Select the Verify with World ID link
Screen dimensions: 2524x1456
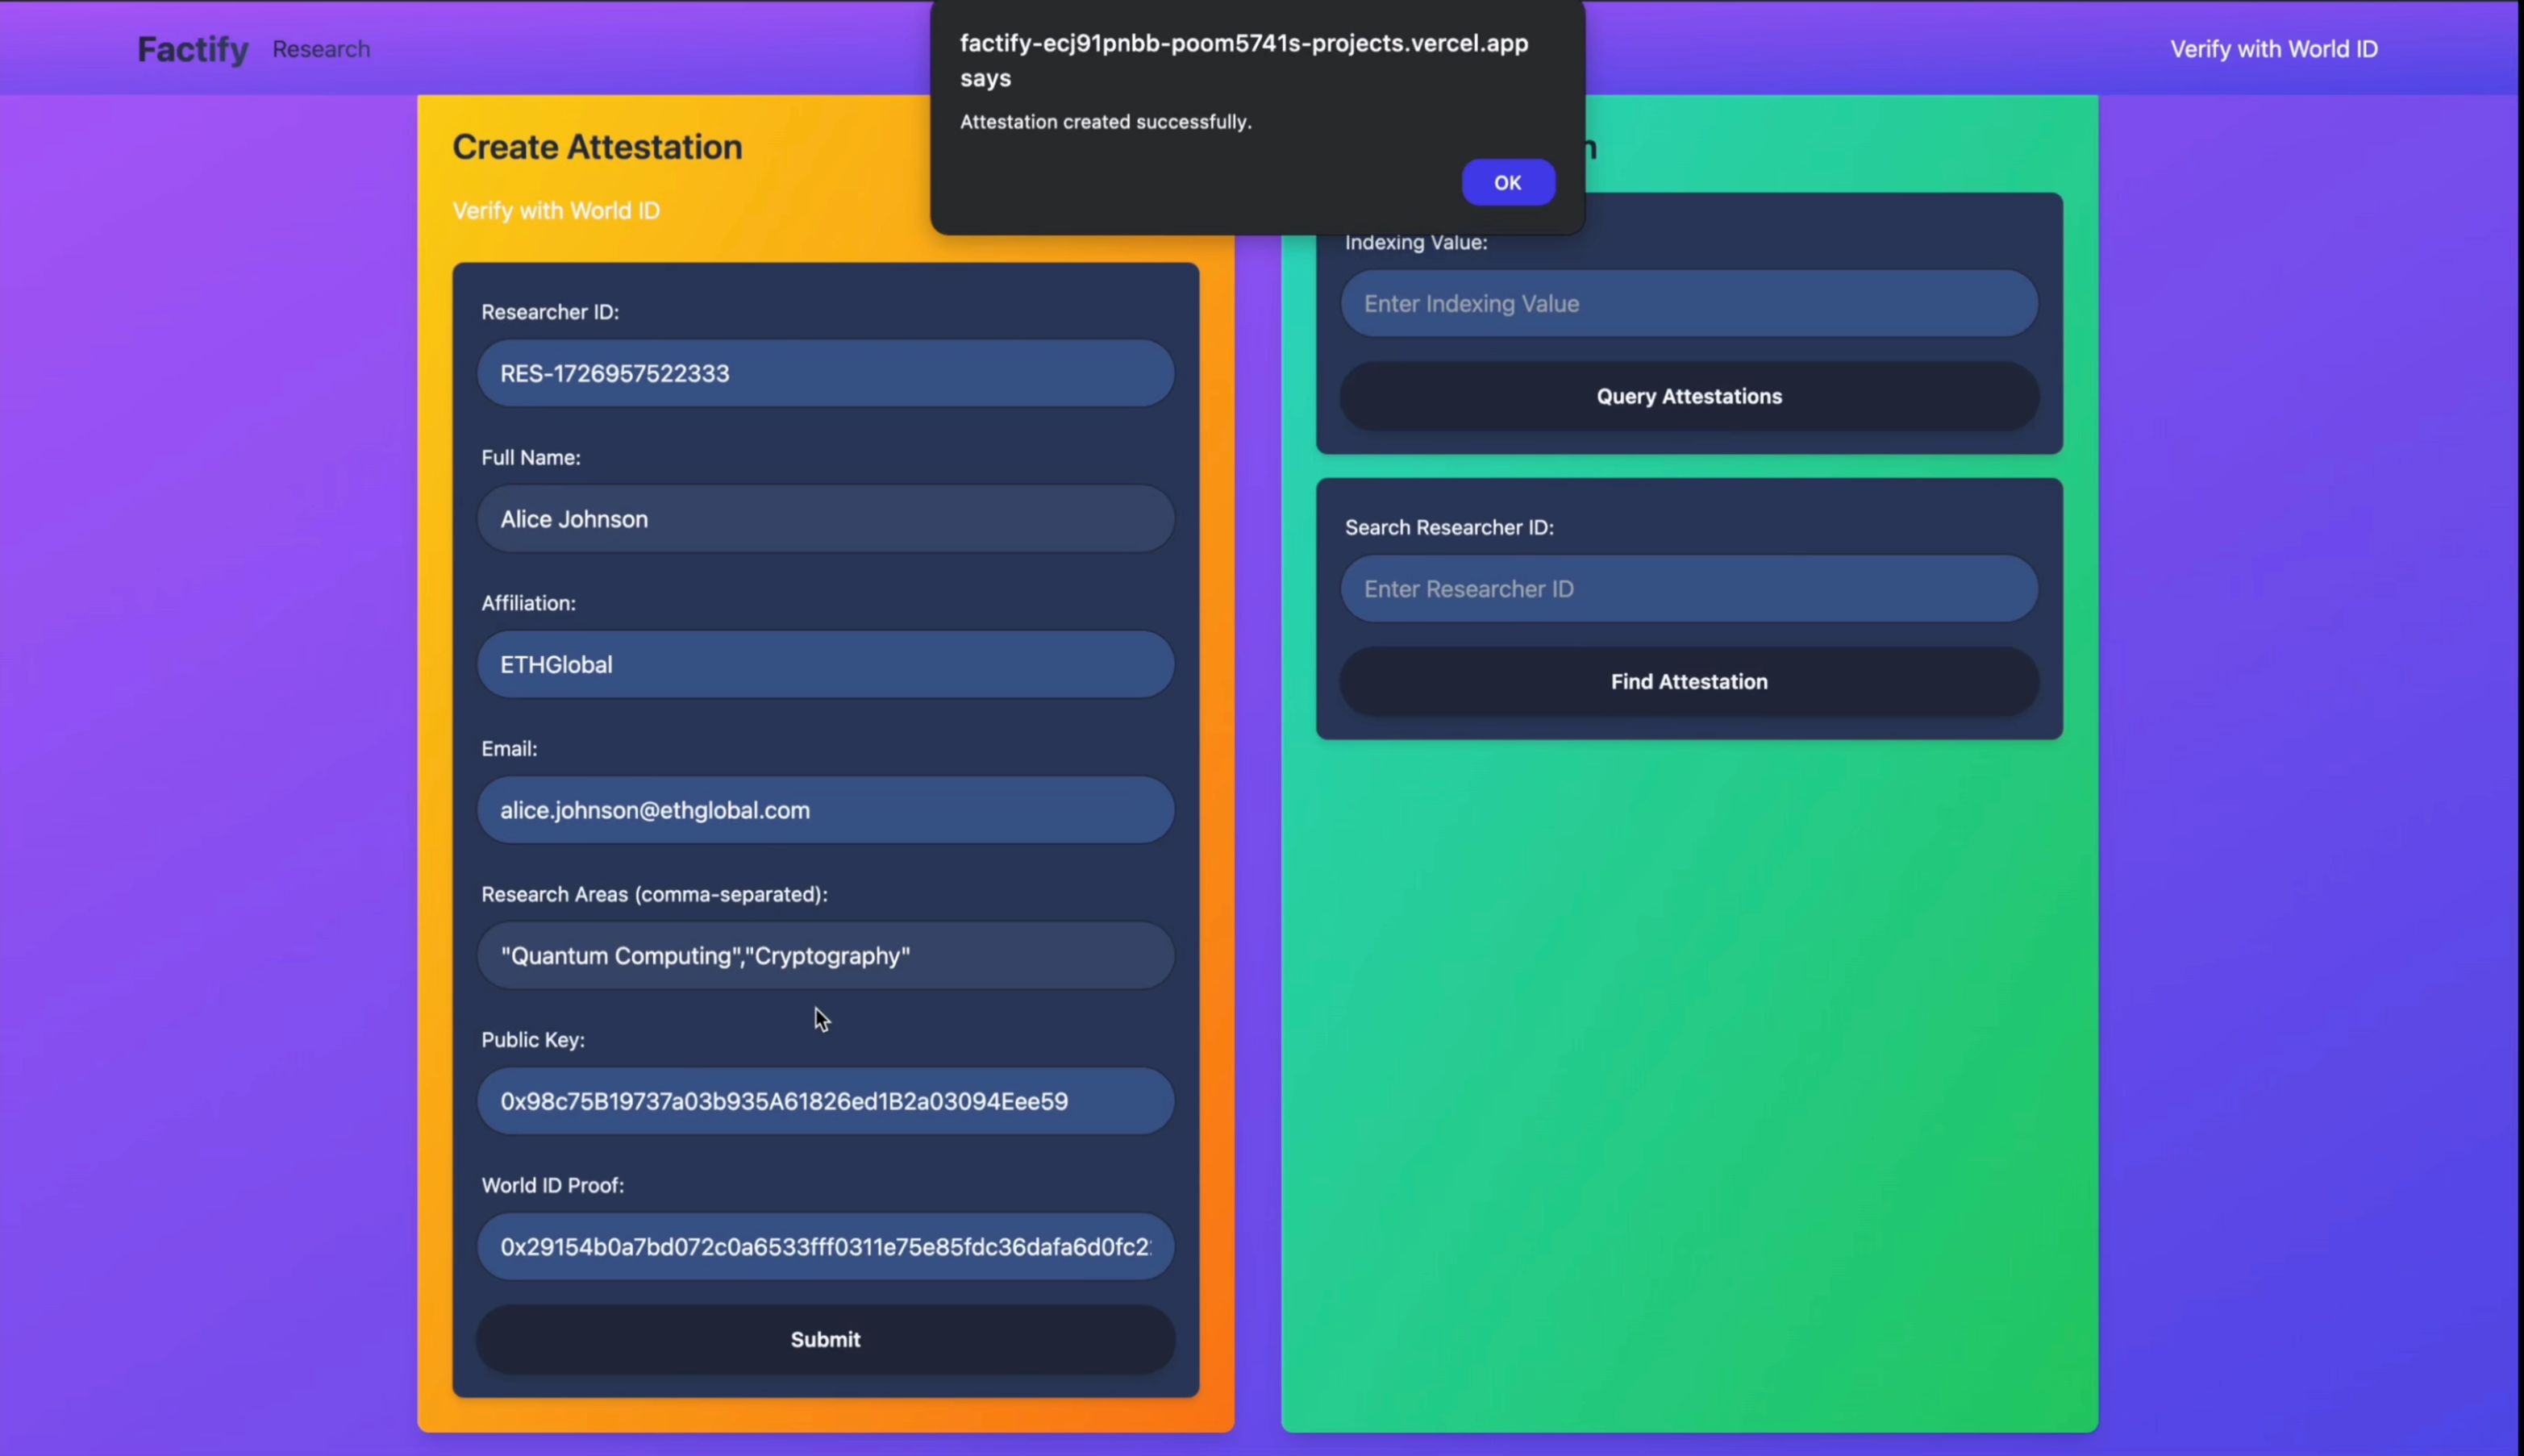click(2272, 48)
